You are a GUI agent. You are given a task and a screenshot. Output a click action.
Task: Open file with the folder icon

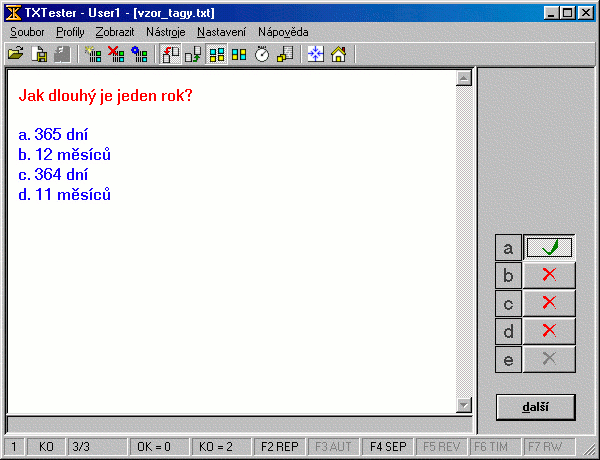pyautogui.click(x=16, y=54)
